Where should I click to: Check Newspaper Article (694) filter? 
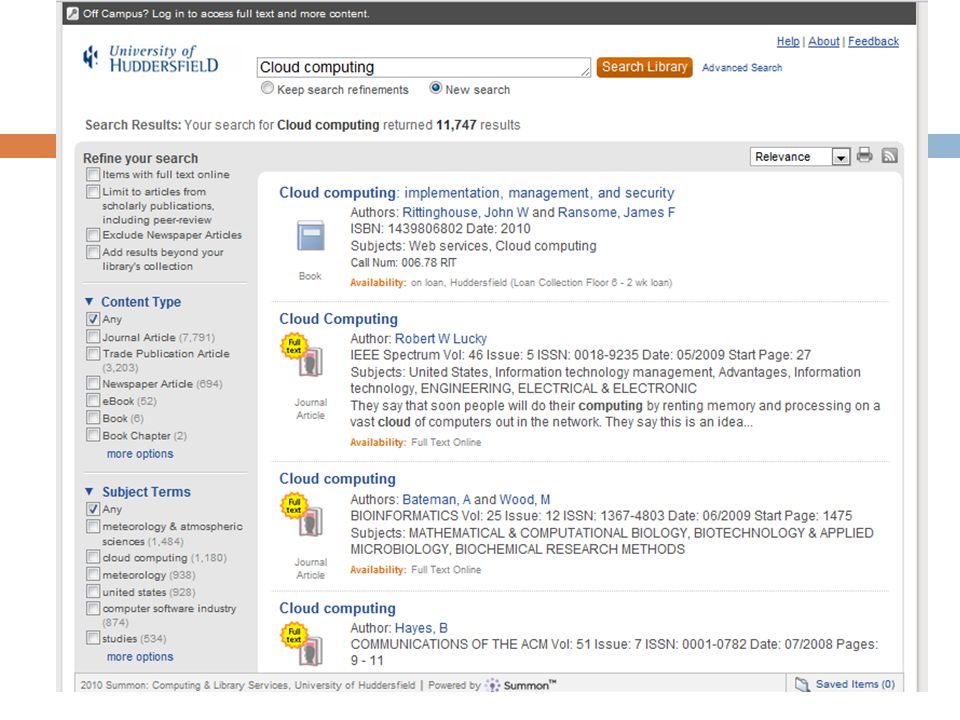92,383
